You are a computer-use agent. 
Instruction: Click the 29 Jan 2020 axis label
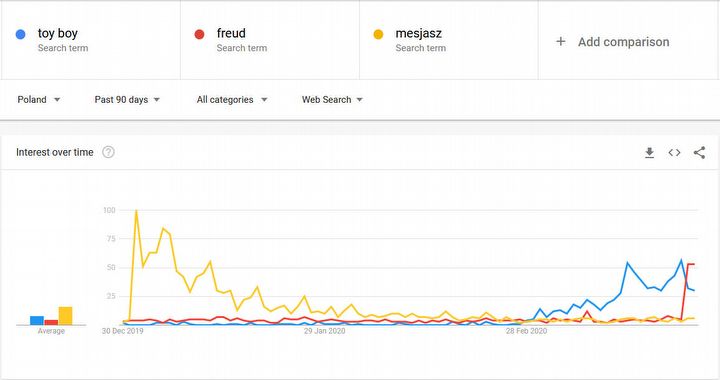[324, 331]
